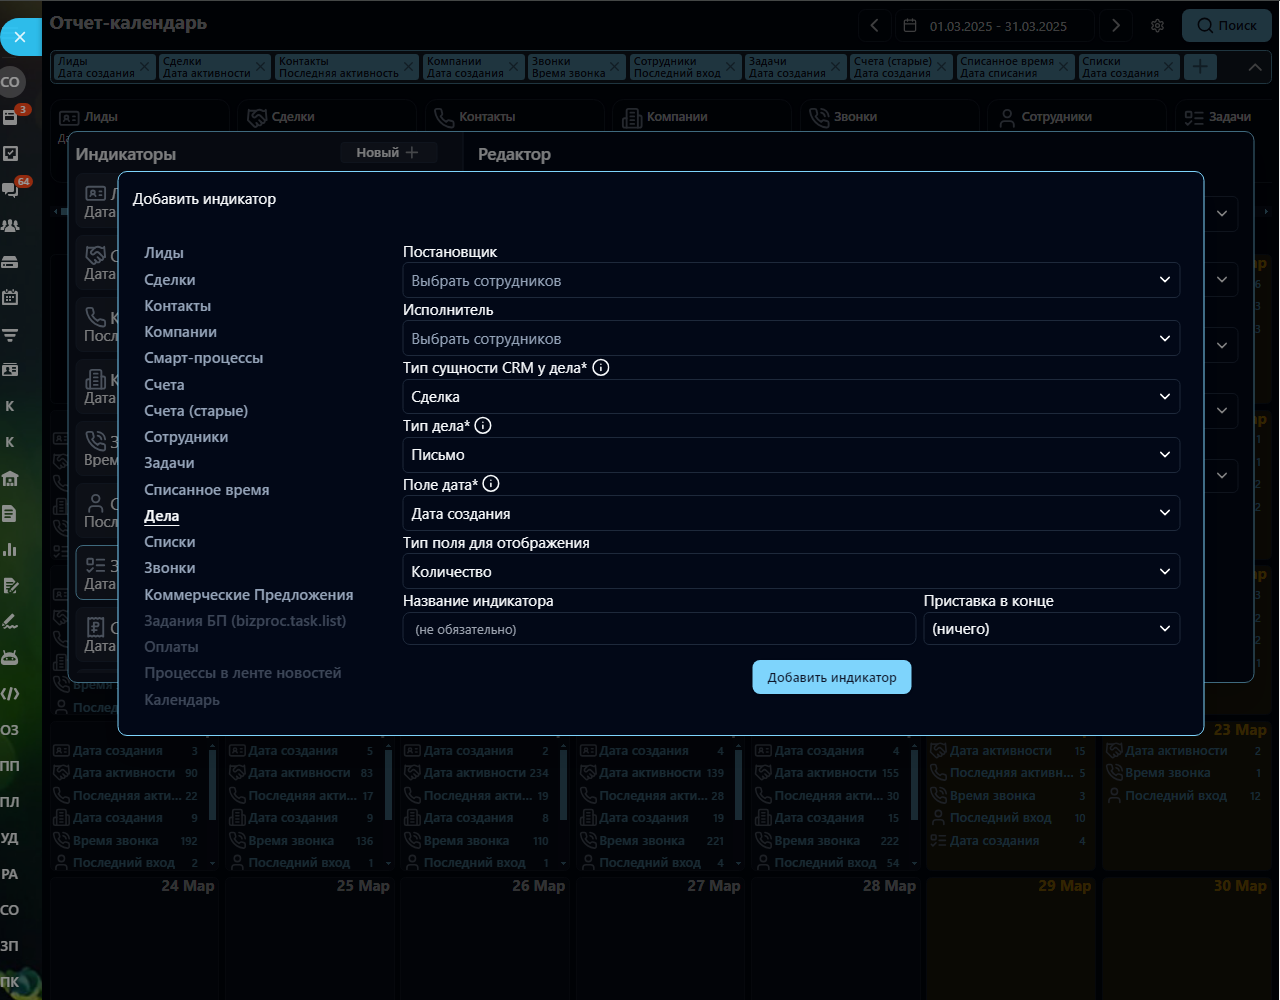Click the Добавить индикатор button
The image size is (1280, 1000).
pos(831,677)
